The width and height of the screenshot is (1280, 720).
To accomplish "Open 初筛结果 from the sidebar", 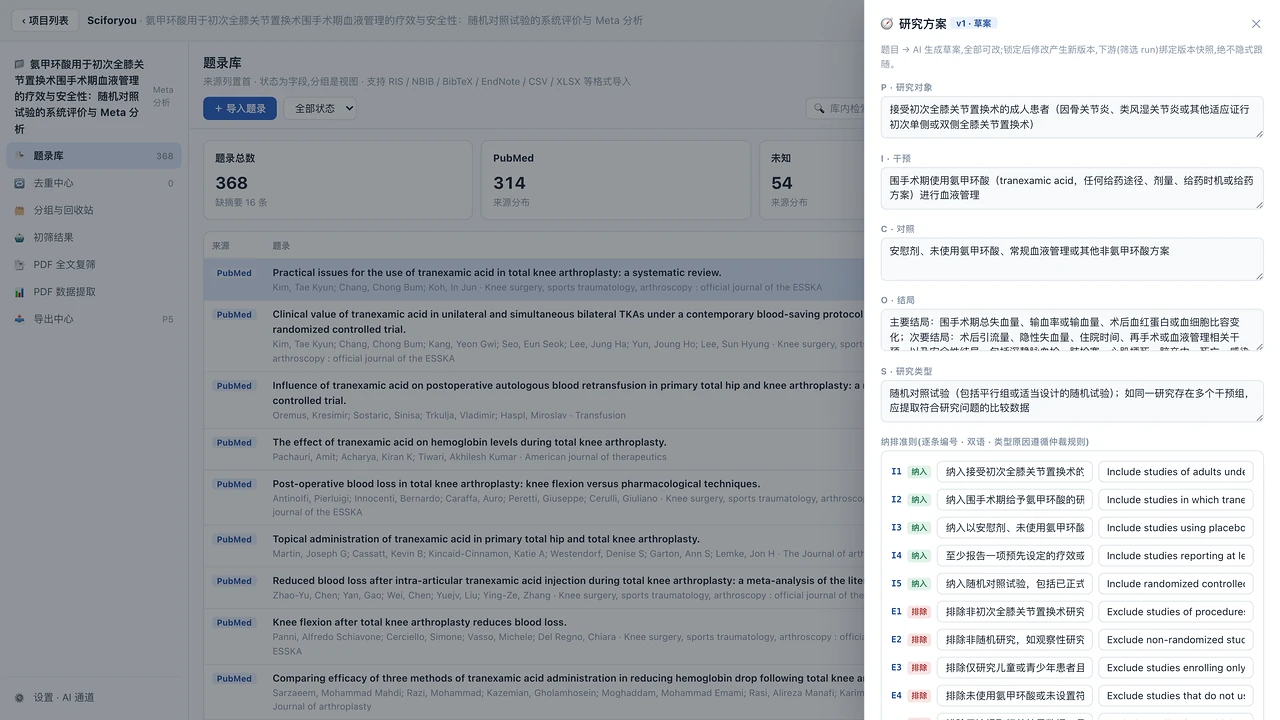I will pyautogui.click(x=93, y=237).
